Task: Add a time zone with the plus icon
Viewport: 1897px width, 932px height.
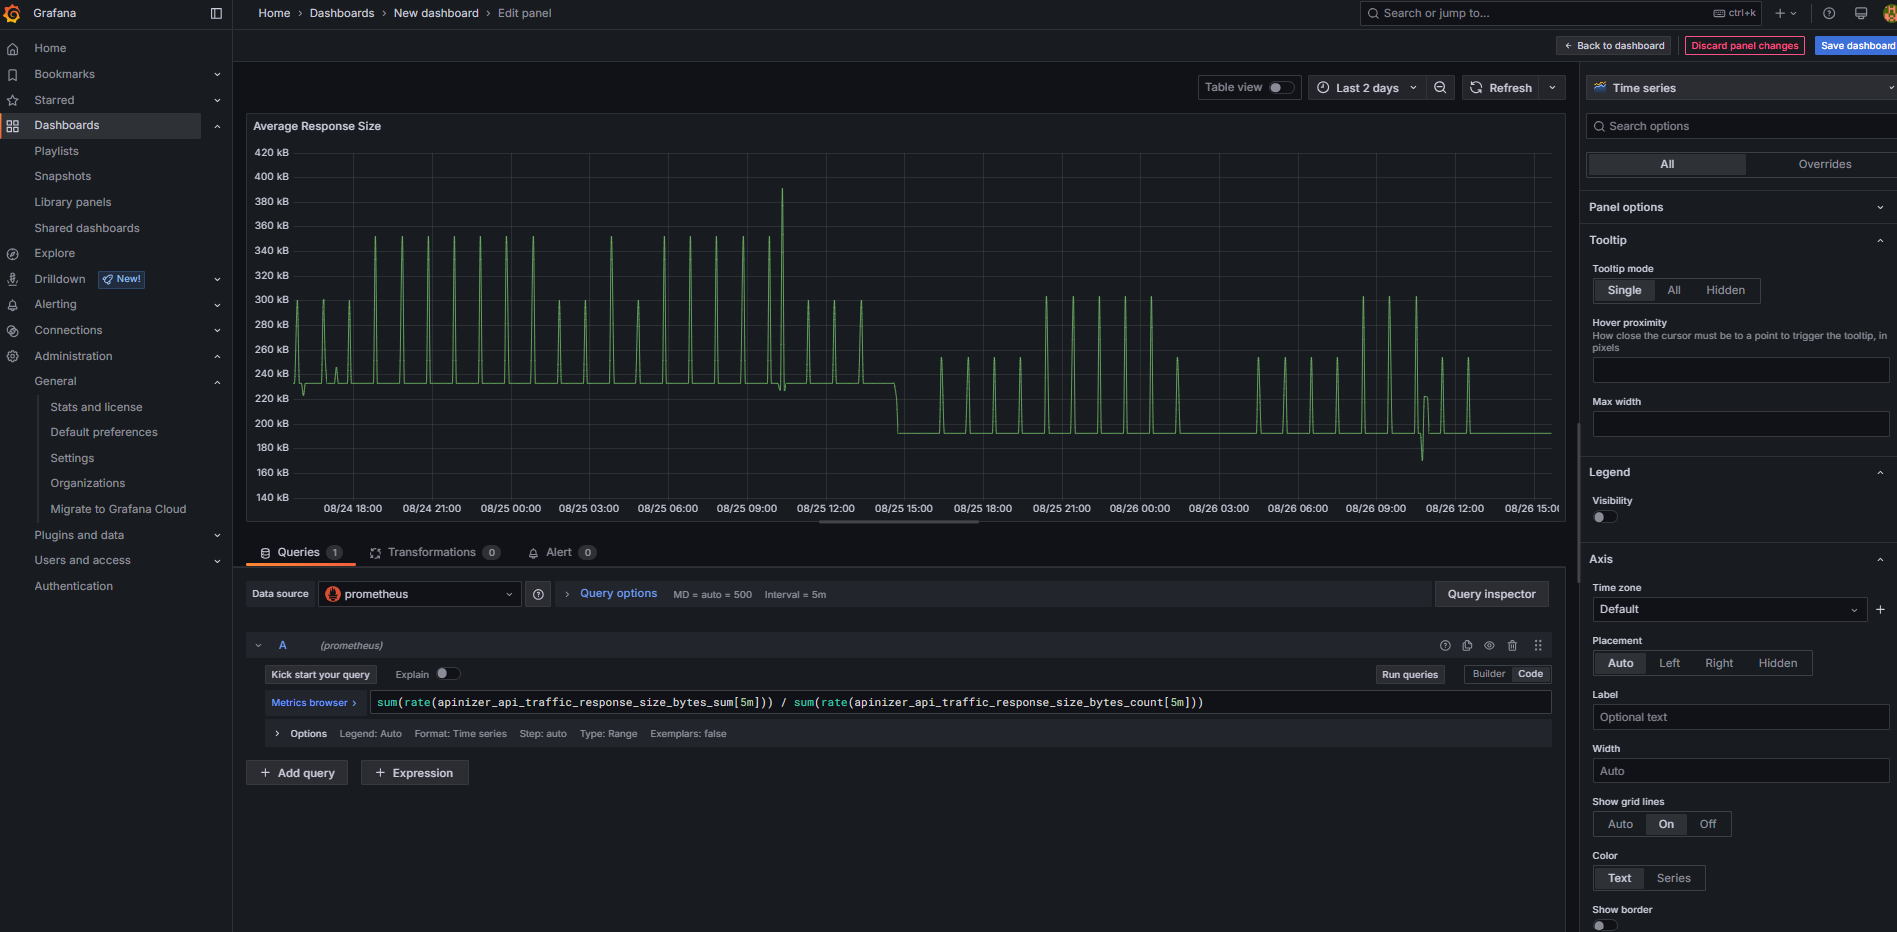Action: click(1880, 610)
